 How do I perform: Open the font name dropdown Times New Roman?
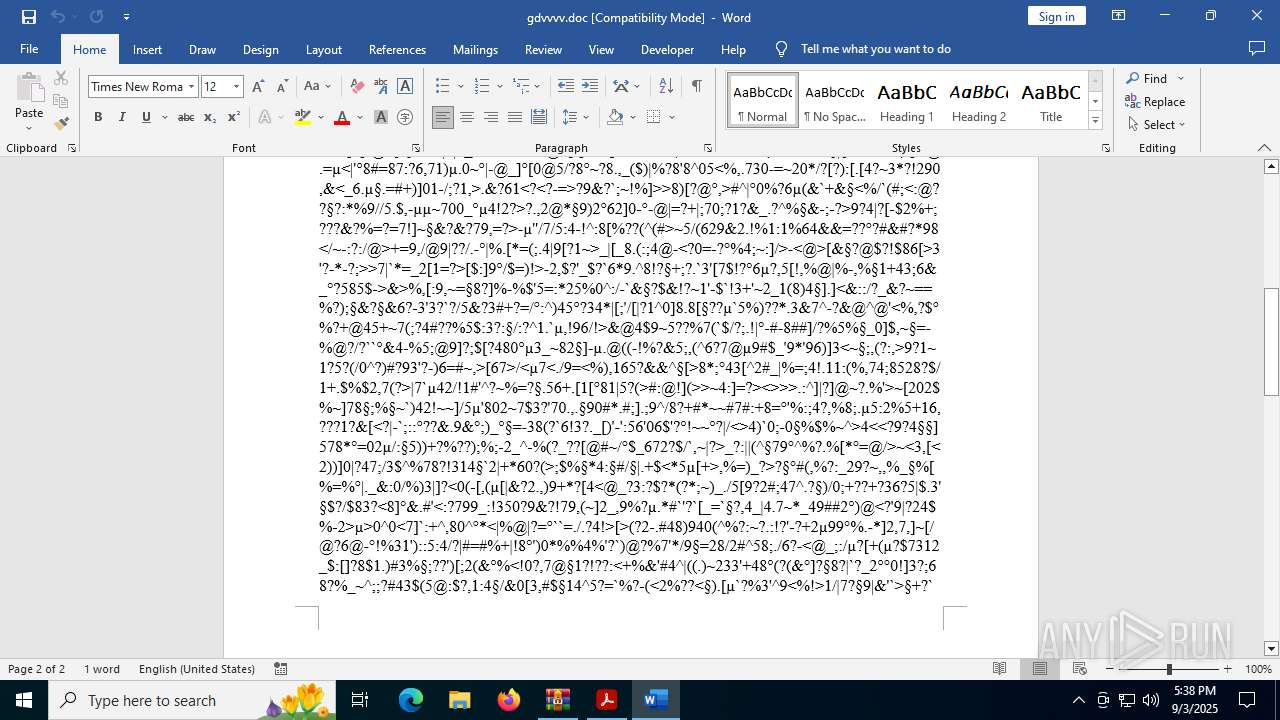(191, 87)
